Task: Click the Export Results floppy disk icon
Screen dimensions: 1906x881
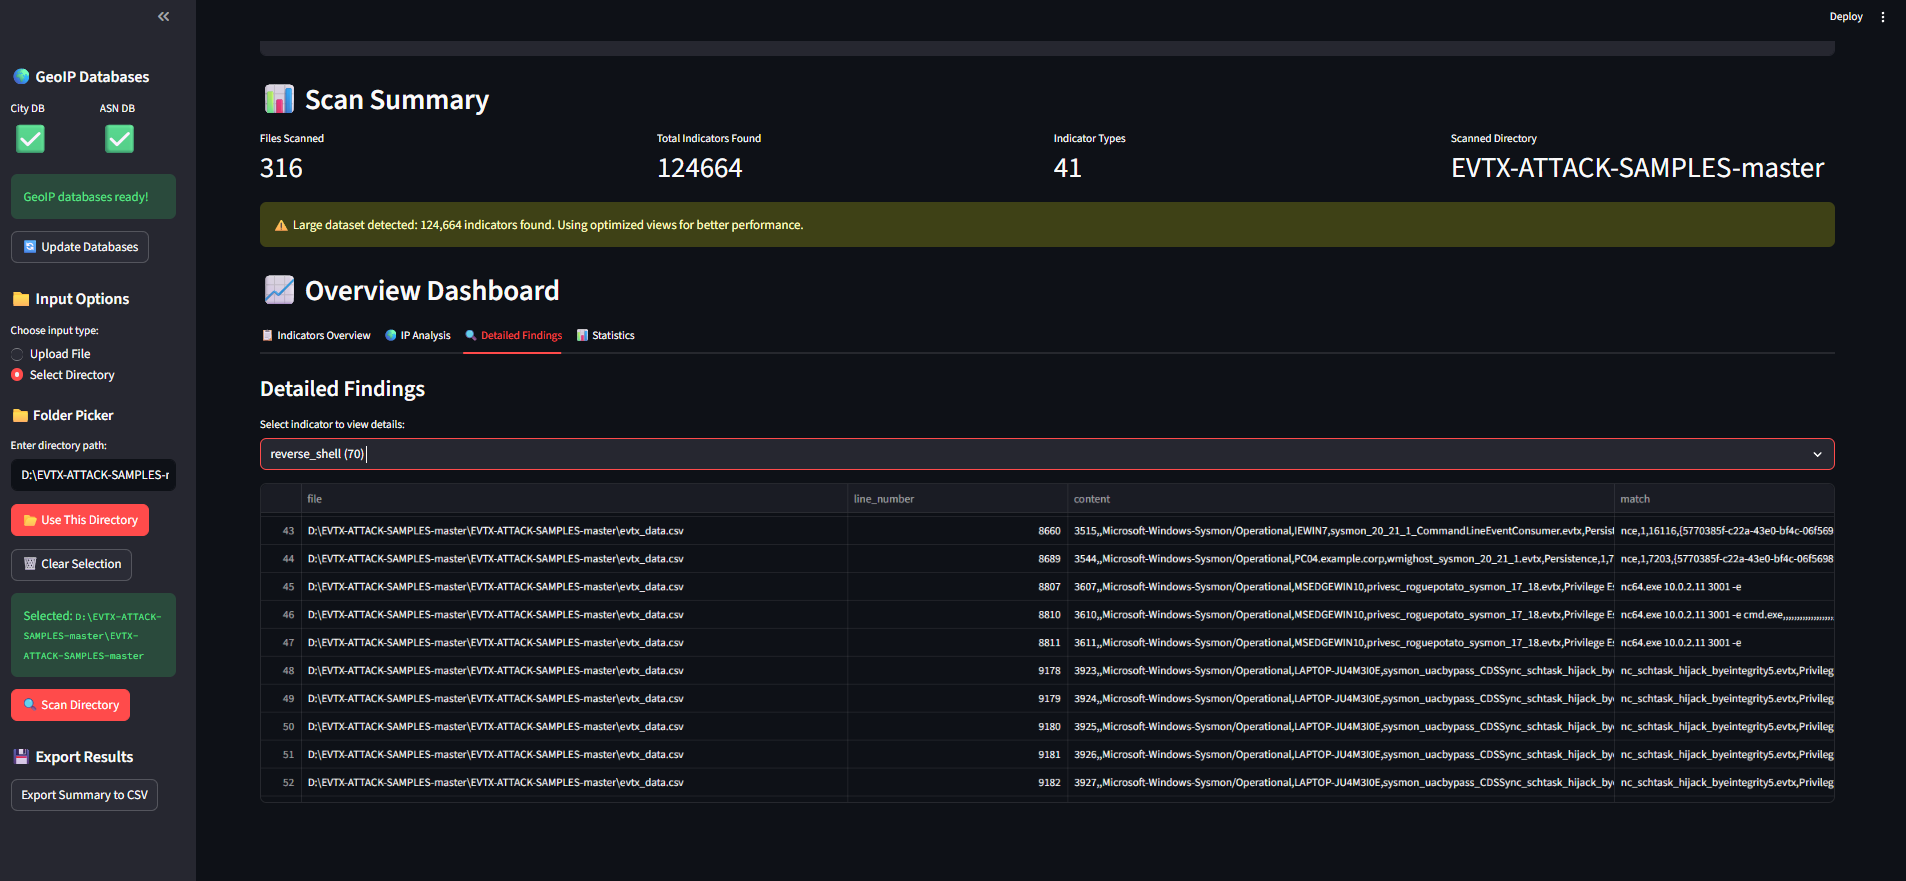Action: 21,757
